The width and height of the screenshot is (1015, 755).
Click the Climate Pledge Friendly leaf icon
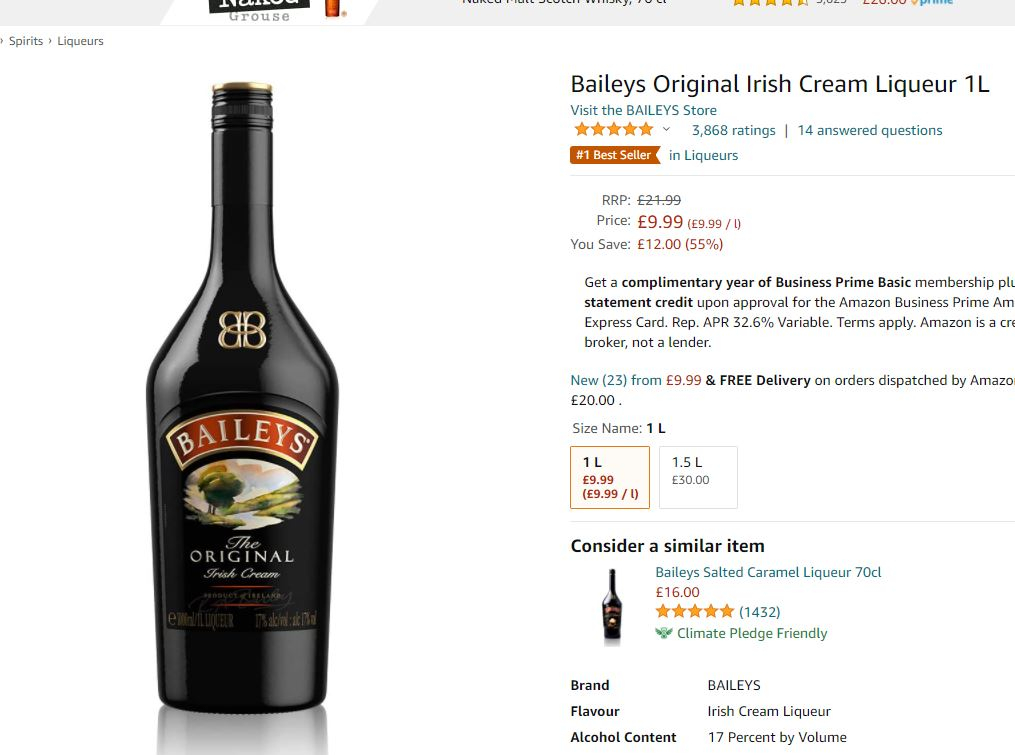[664, 633]
